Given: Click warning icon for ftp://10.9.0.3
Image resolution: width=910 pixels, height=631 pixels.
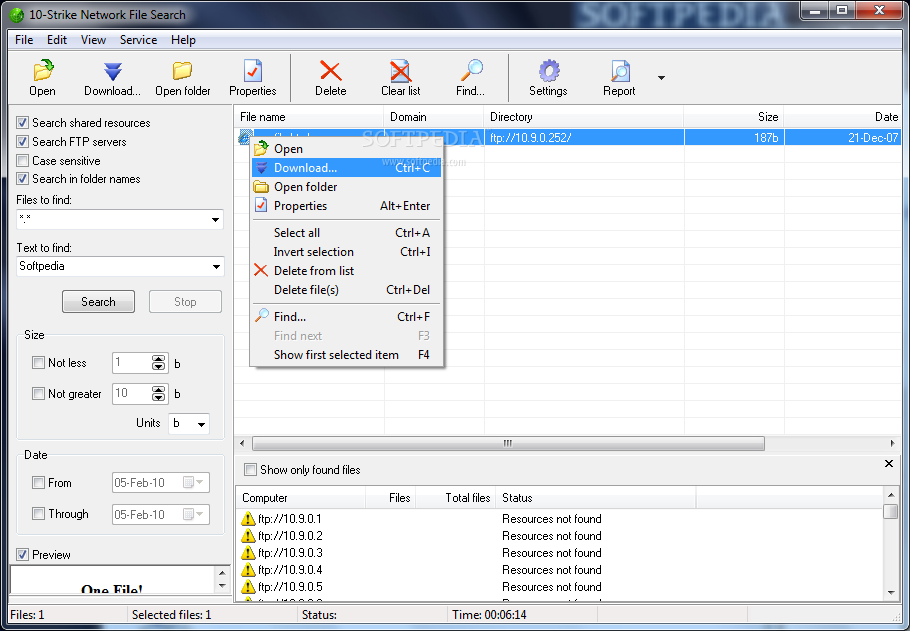Looking at the screenshot, I should tap(248, 552).
